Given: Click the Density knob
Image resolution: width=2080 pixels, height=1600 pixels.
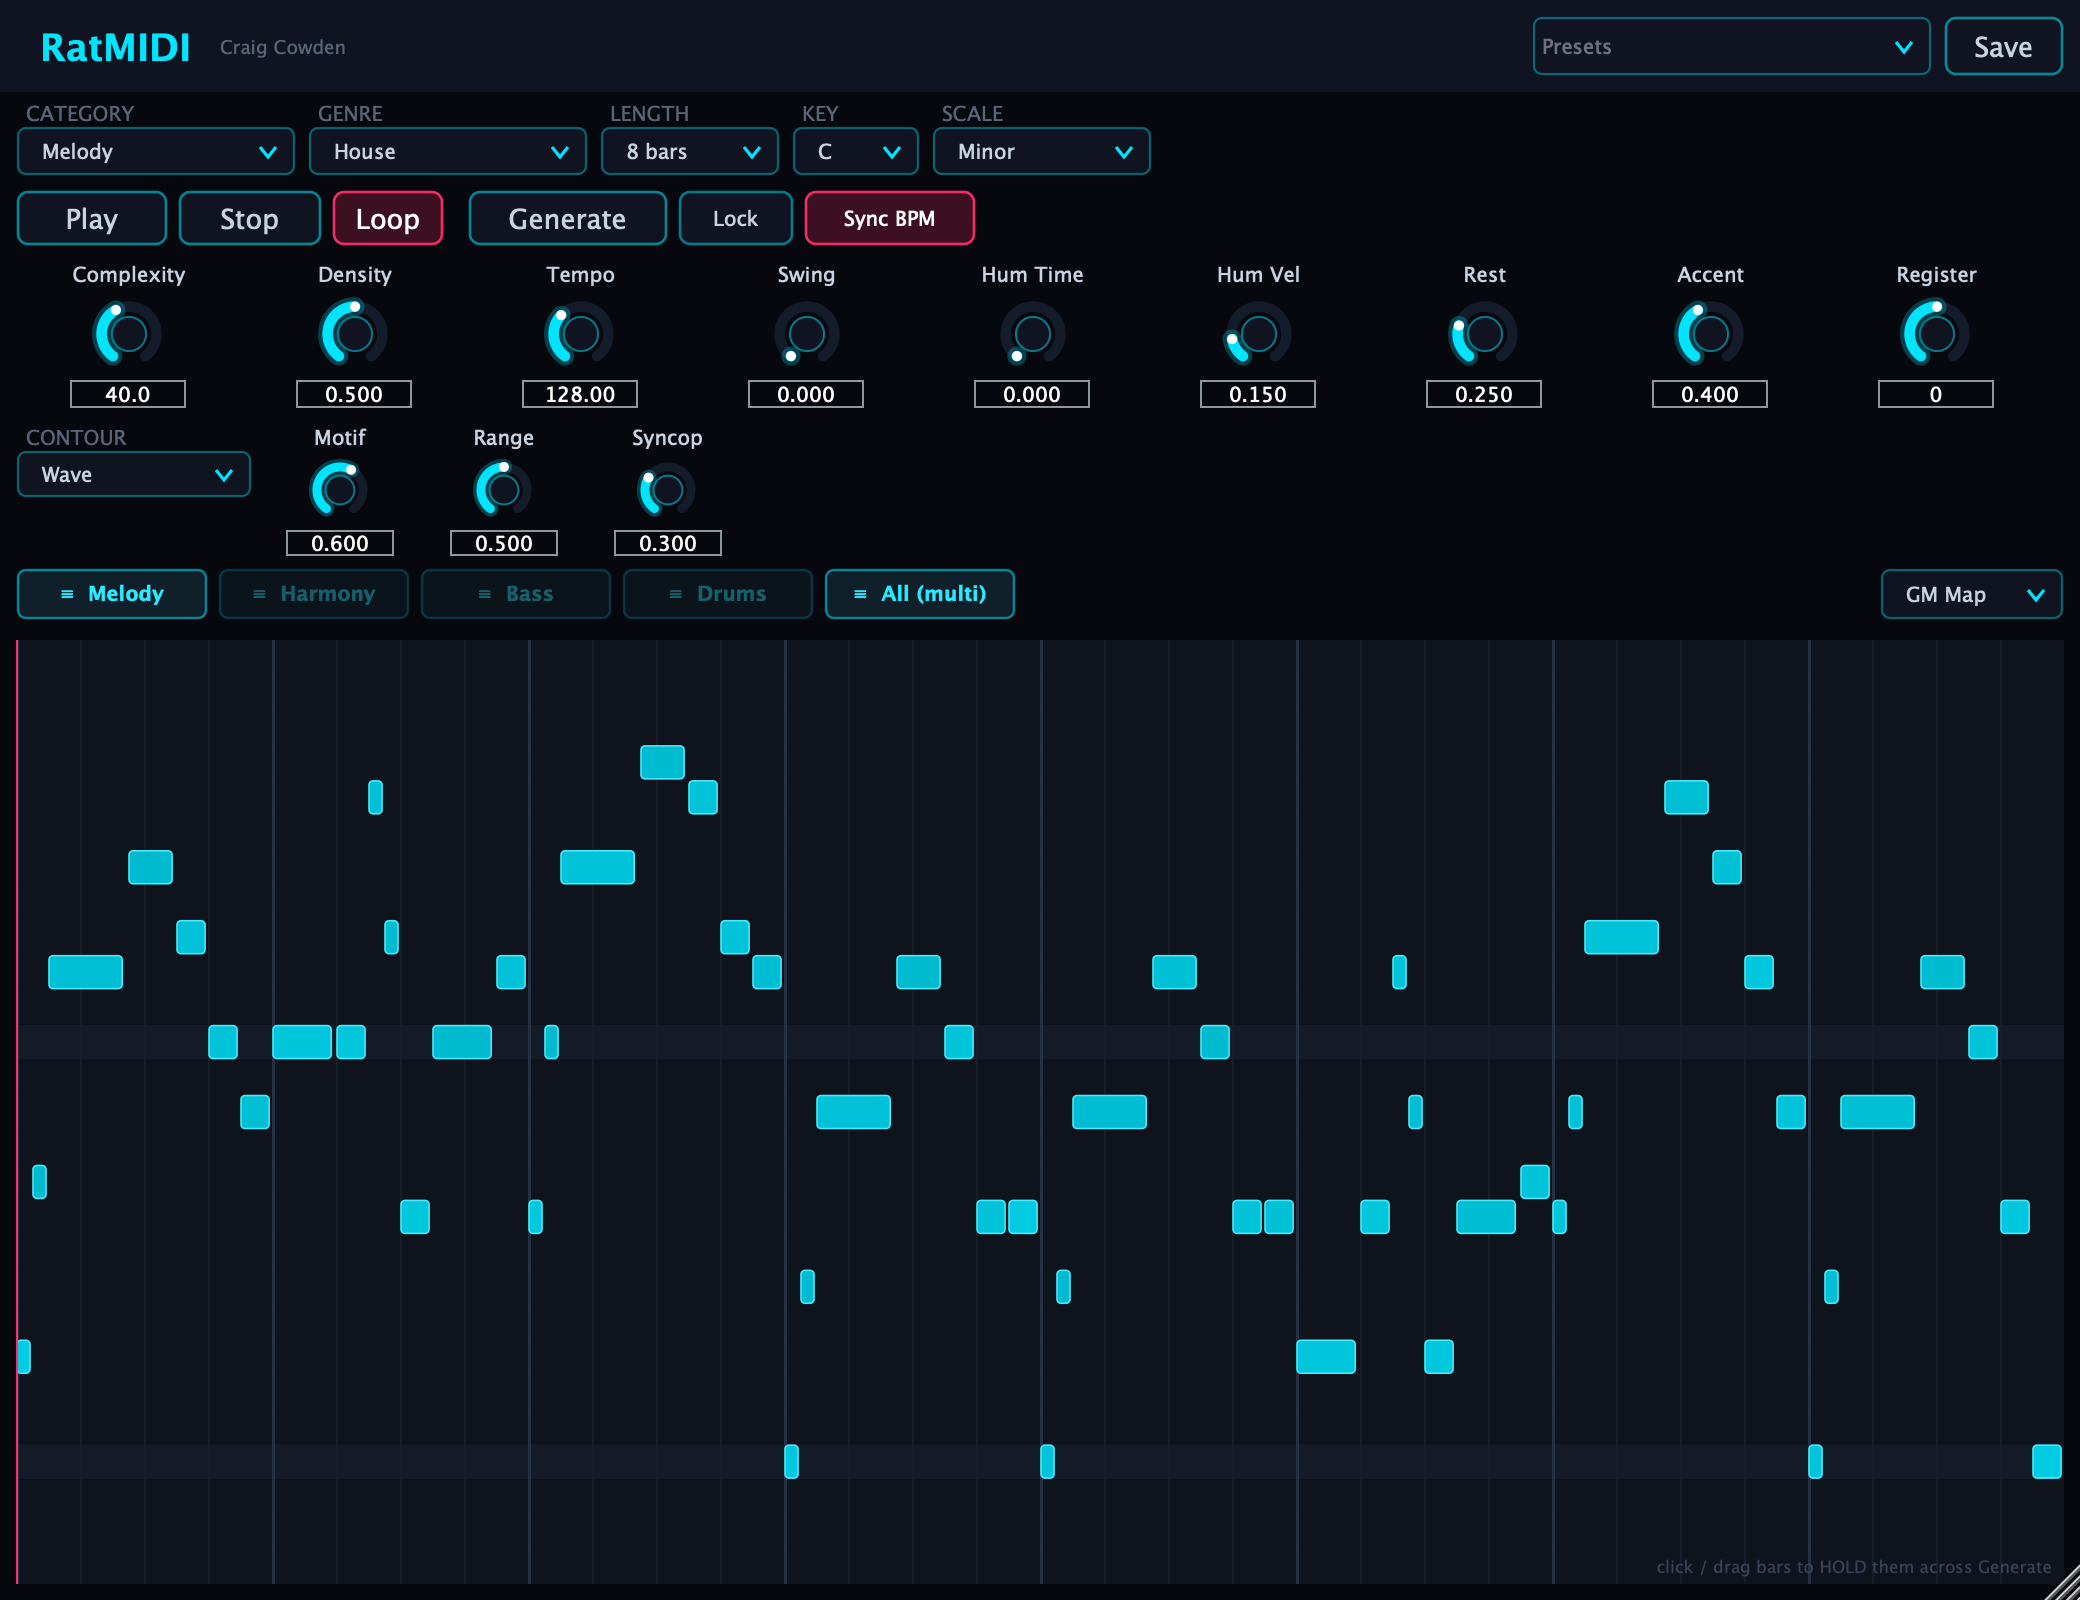Looking at the screenshot, I should click(354, 334).
